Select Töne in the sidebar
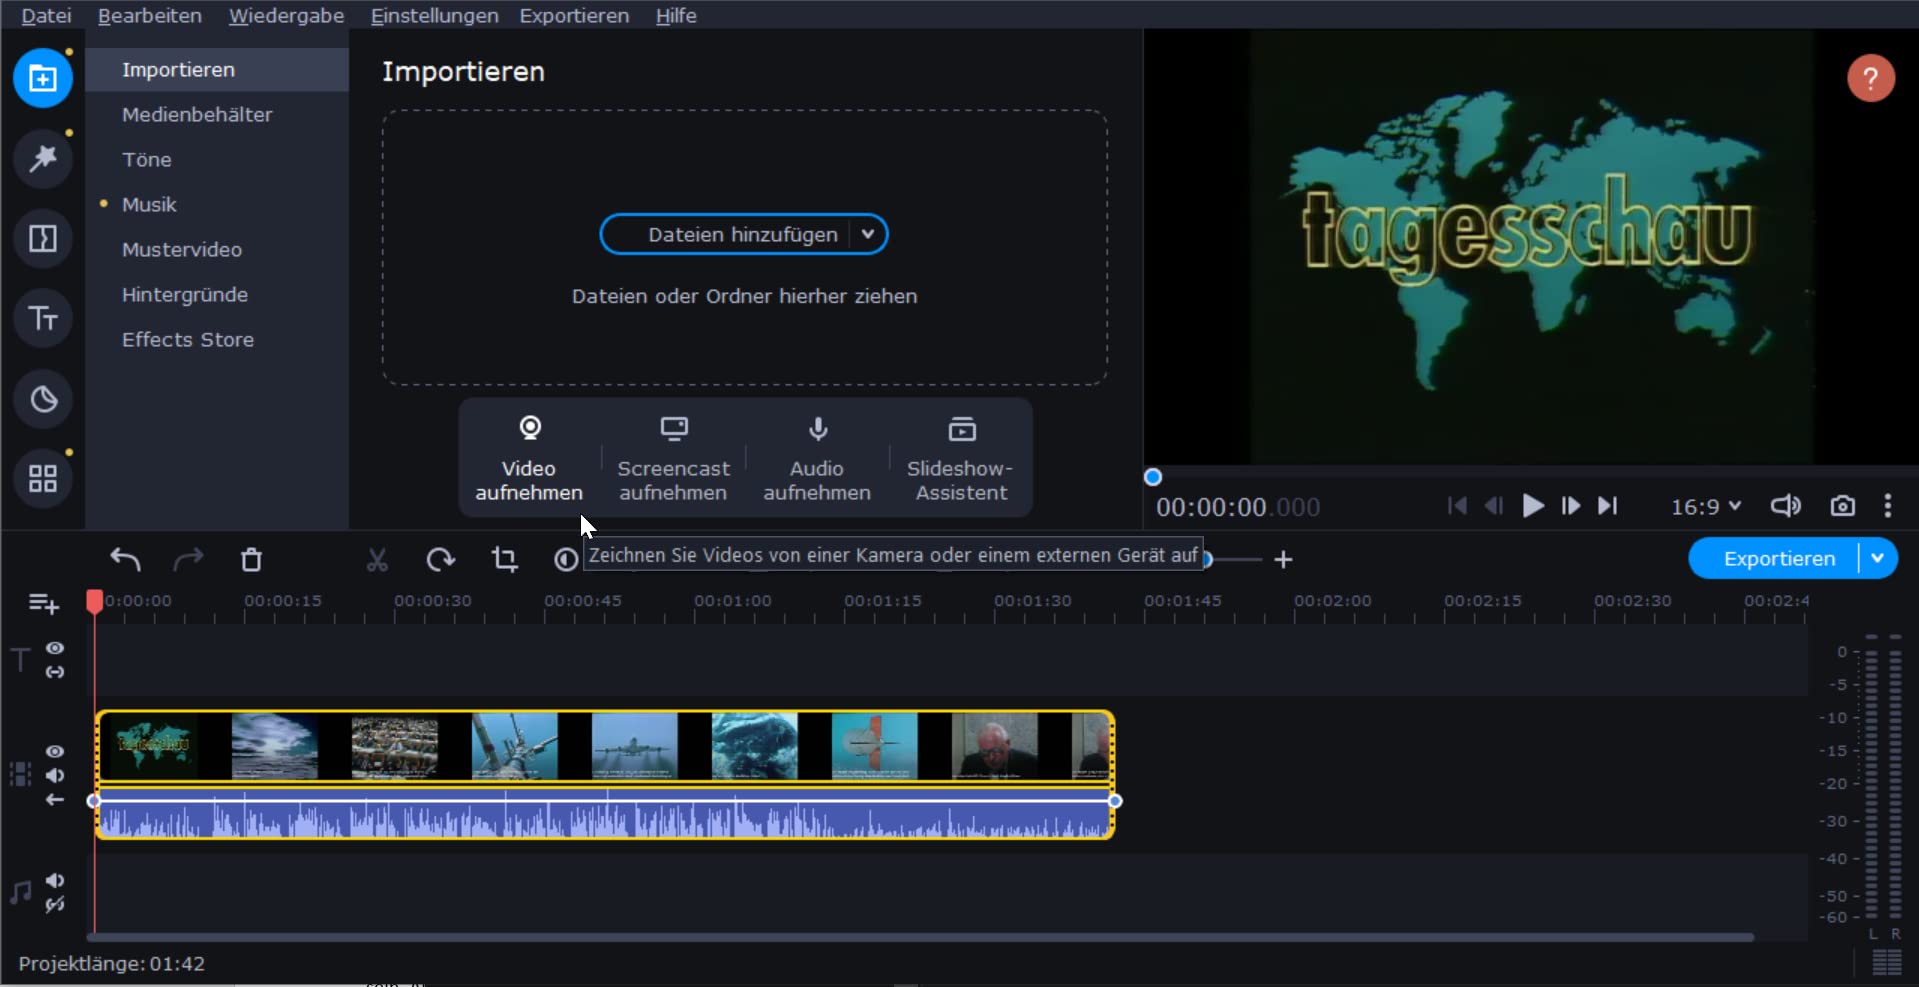The width and height of the screenshot is (1919, 987). tap(217, 159)
